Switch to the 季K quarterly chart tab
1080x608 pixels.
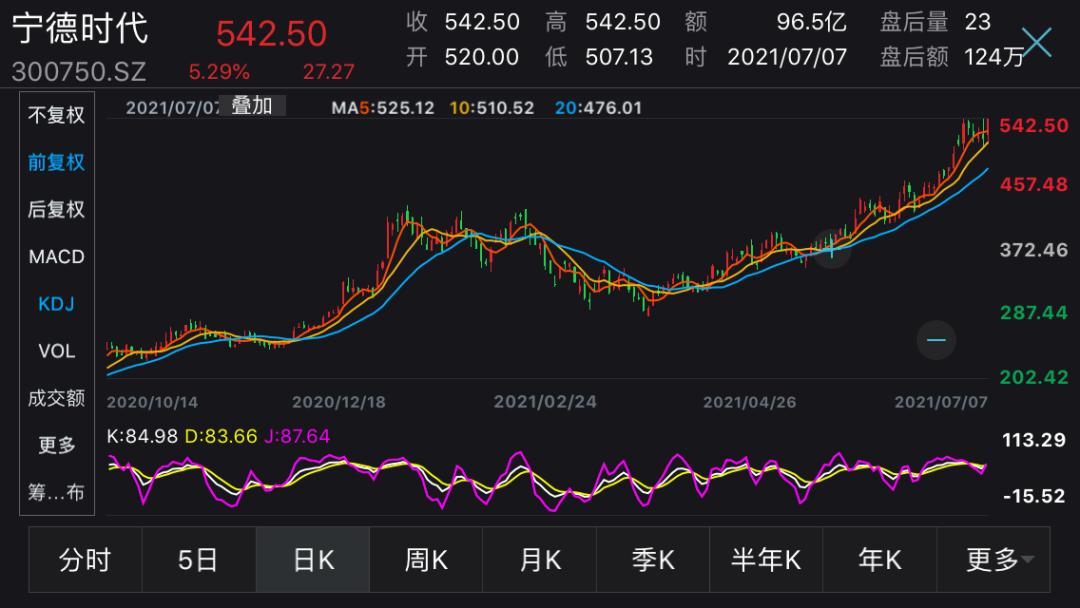[x=653, y=560]
